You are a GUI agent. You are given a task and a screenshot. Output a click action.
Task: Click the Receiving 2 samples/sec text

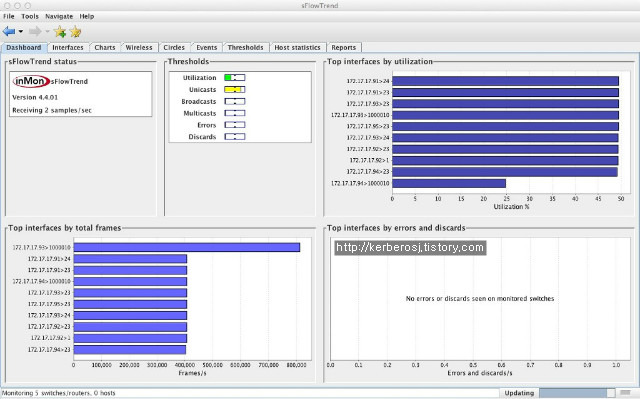[52, 110]
